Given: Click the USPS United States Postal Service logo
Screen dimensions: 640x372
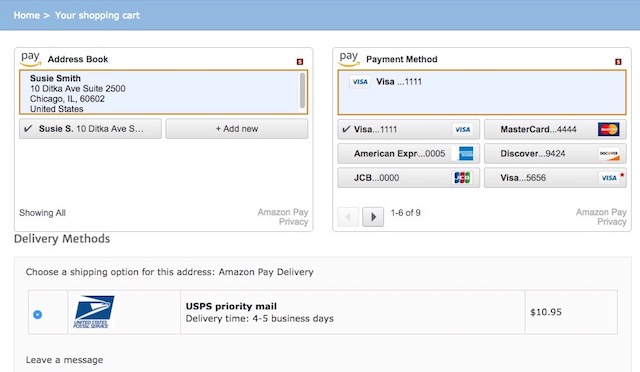Looking at the screenshot, I should pos(93,312).
